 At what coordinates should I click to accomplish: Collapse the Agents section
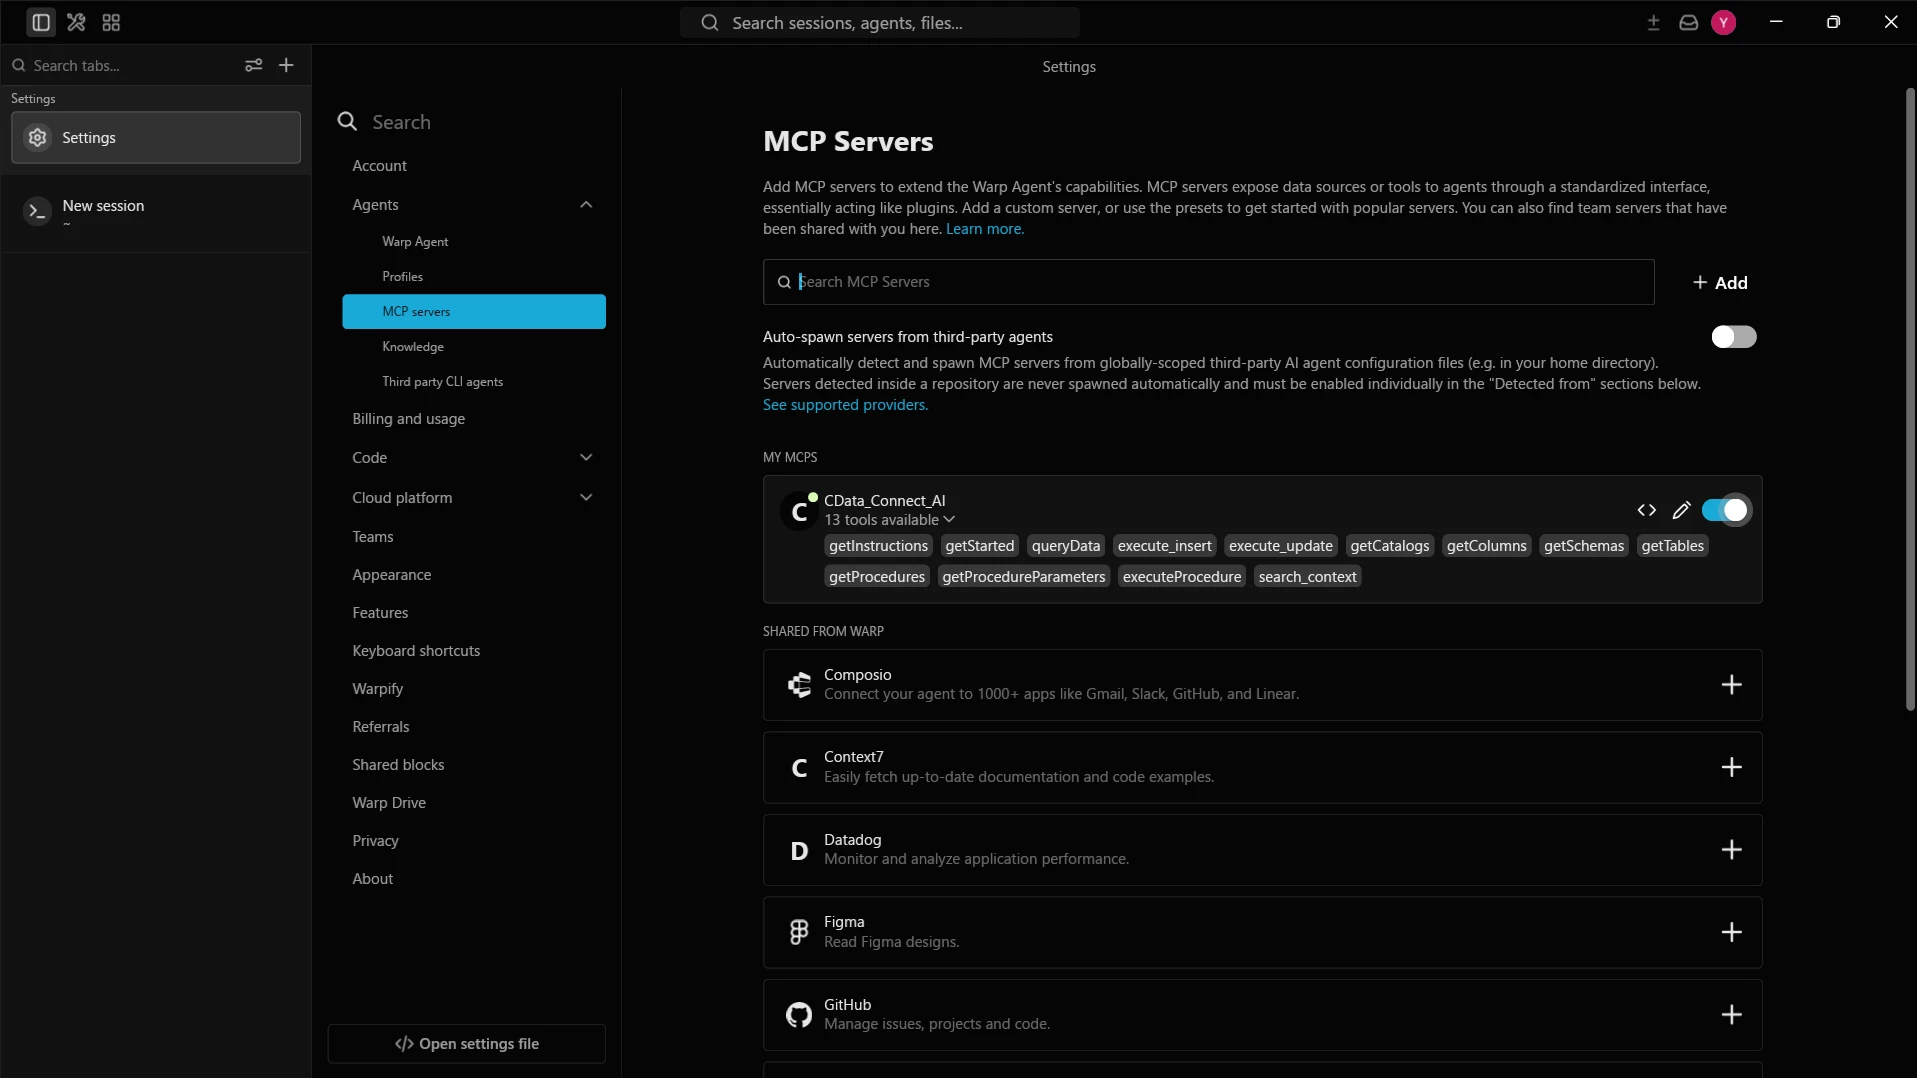pos(586,205)
